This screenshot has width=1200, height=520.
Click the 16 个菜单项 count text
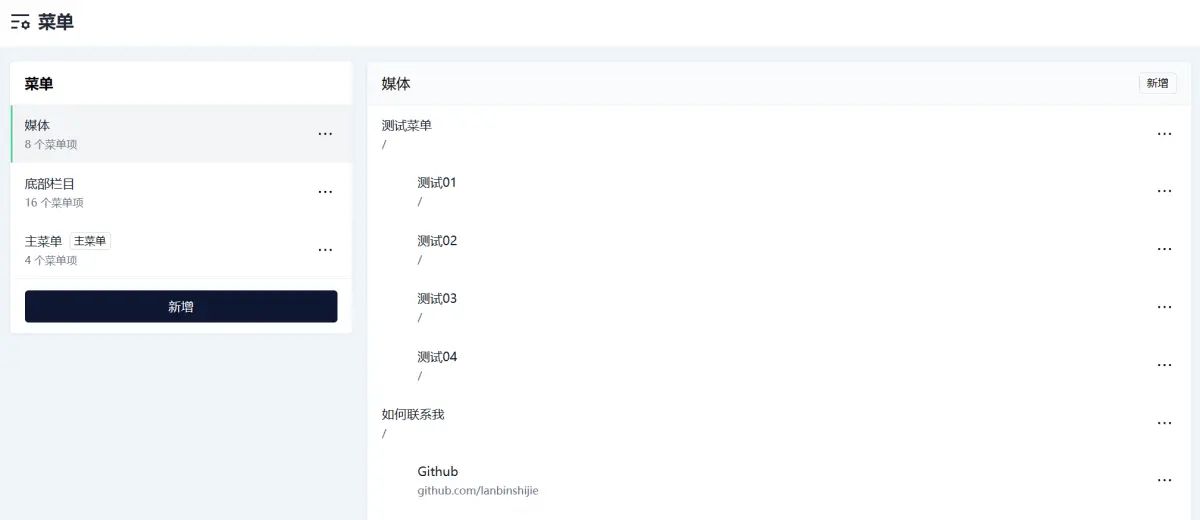point(54,202)
